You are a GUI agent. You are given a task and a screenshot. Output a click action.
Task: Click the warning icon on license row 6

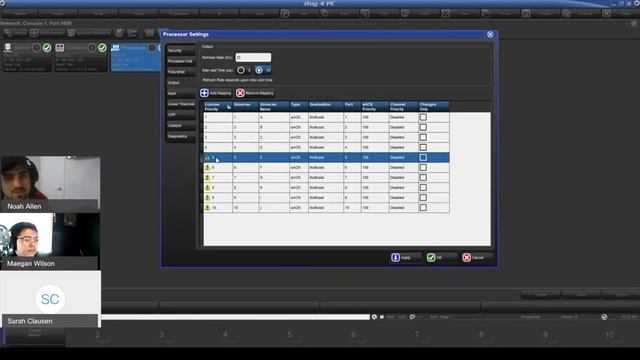(x=207, y=167)
